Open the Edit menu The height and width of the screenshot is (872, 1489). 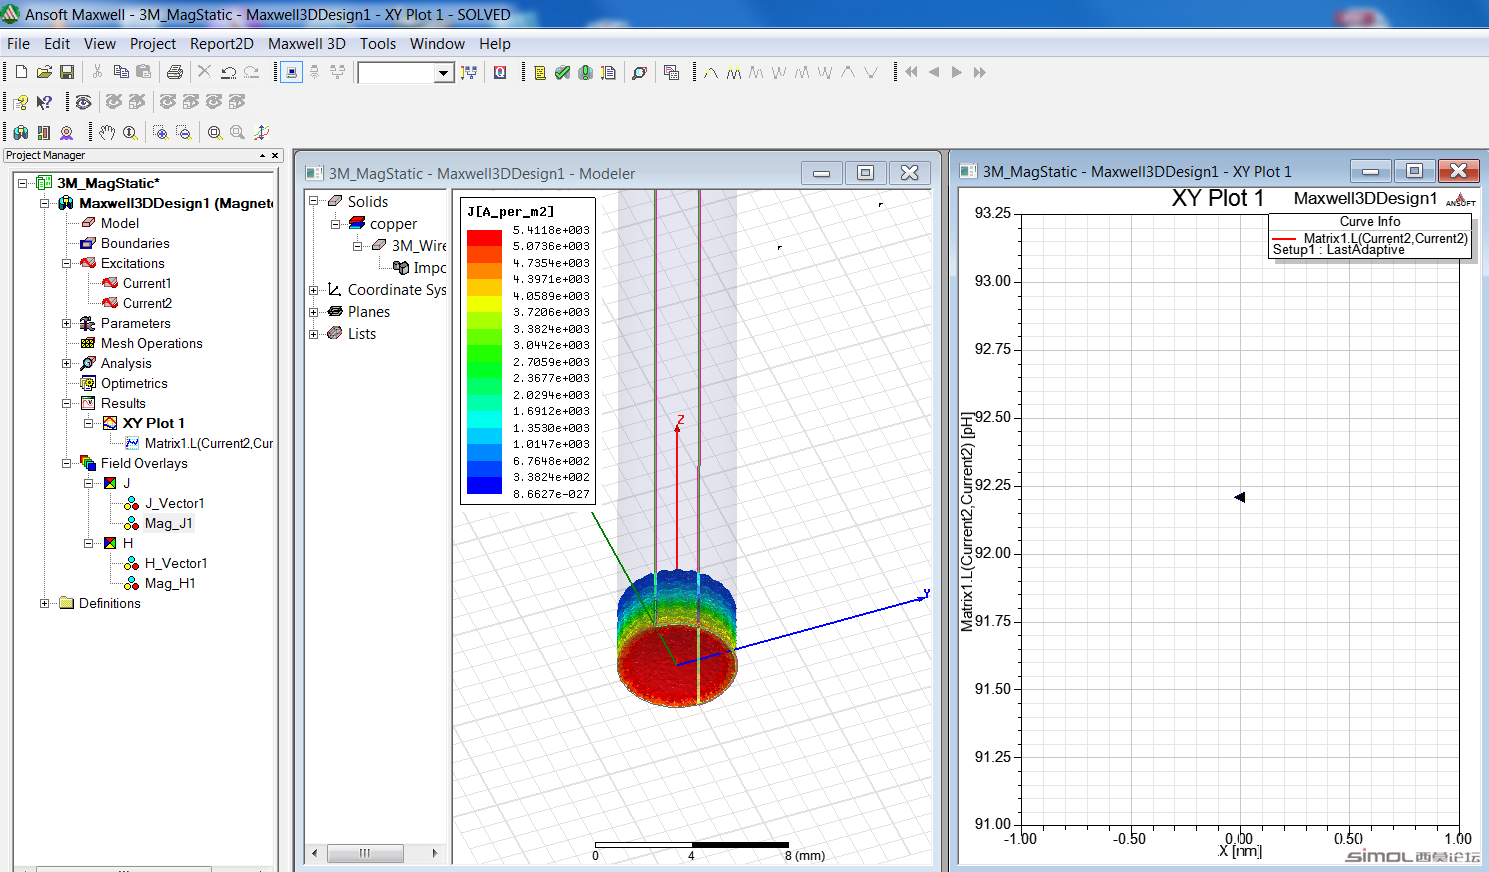click(57, 44)
